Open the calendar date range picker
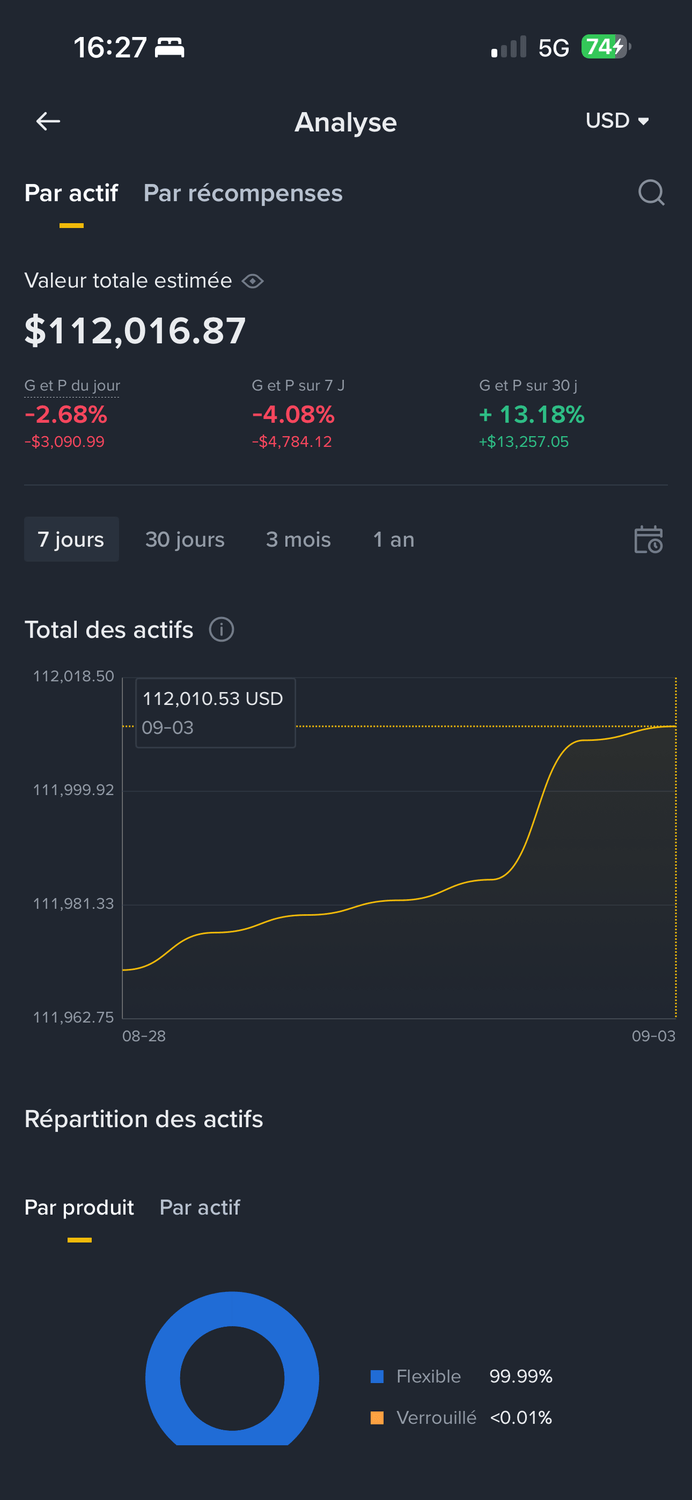This screenshot has width=692, height=1500. 648,540
